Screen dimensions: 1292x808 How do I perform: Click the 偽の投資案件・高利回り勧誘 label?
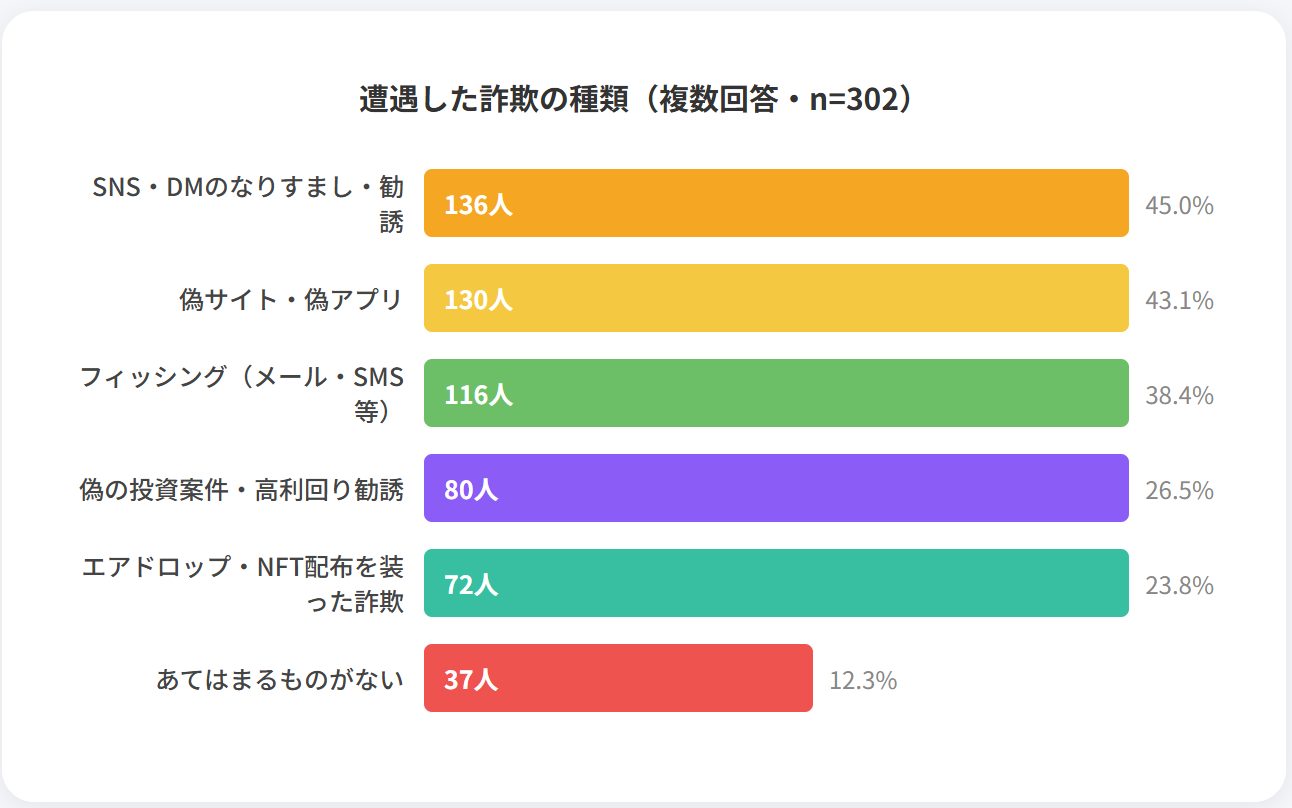point(242,490)
